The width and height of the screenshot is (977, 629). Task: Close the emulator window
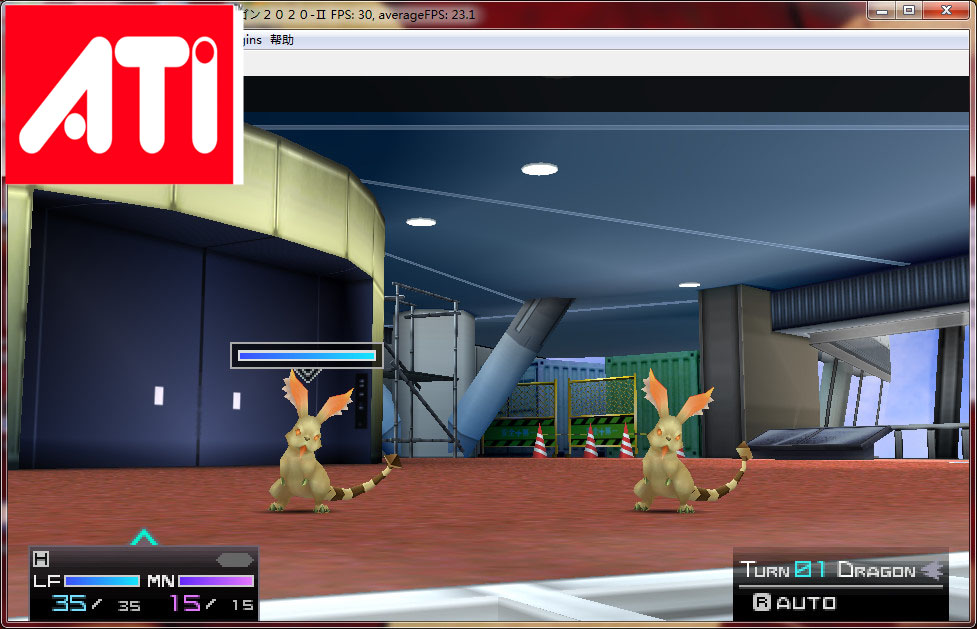(x=946, y=11)
